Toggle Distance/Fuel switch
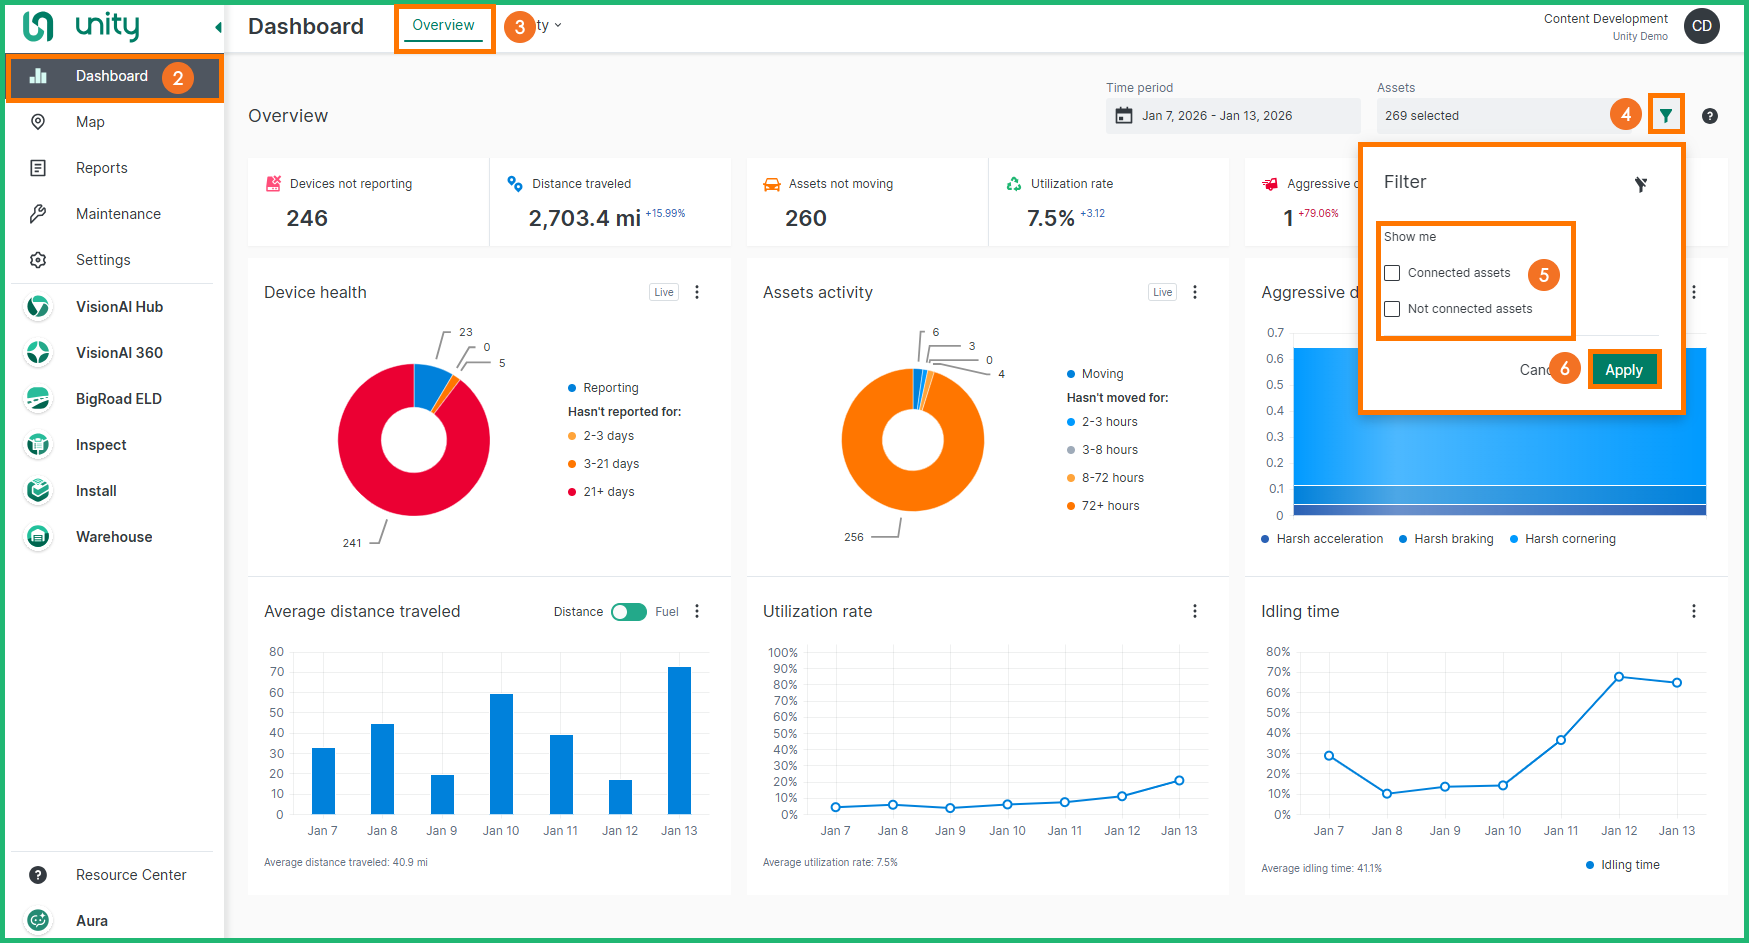The width and height of the screenshot is (1749, 943). pyautogui.click(x=629, y=612)
